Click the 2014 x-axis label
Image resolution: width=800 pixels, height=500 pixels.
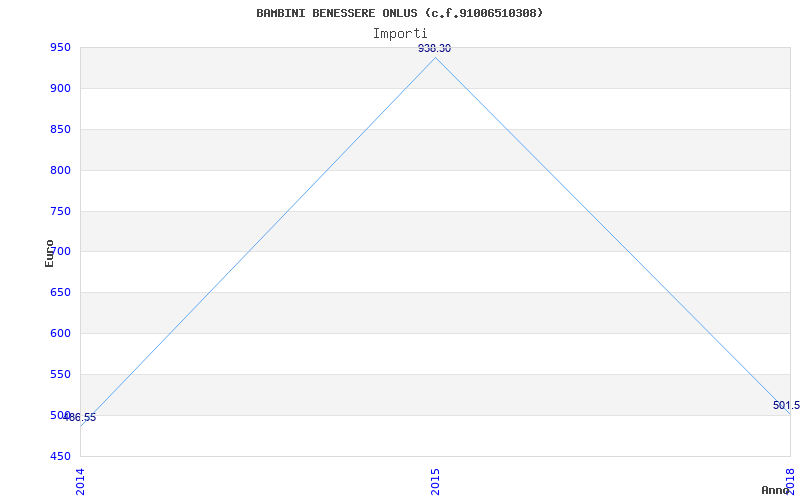click(x=80, y=482)
